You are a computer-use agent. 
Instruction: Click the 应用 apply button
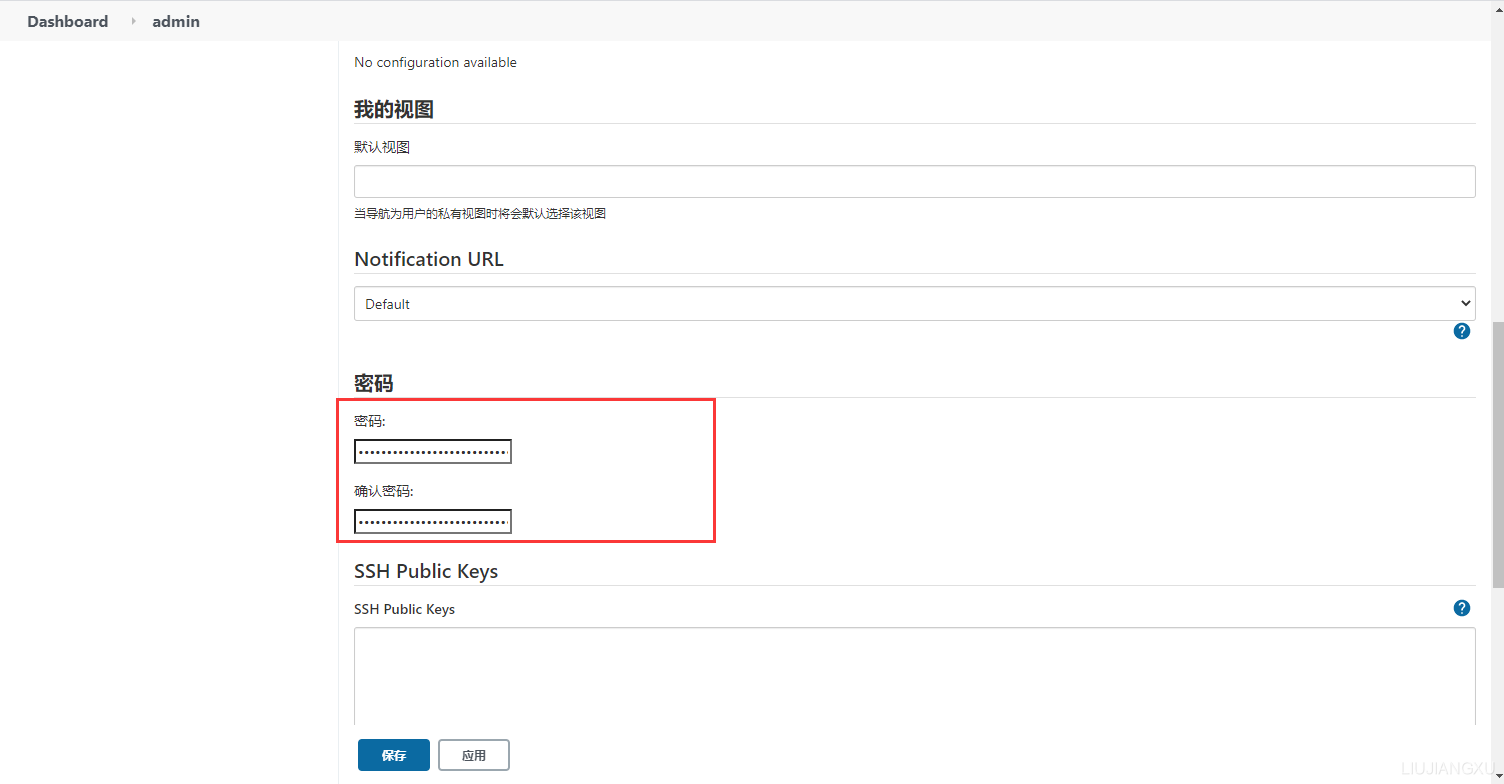474,755
